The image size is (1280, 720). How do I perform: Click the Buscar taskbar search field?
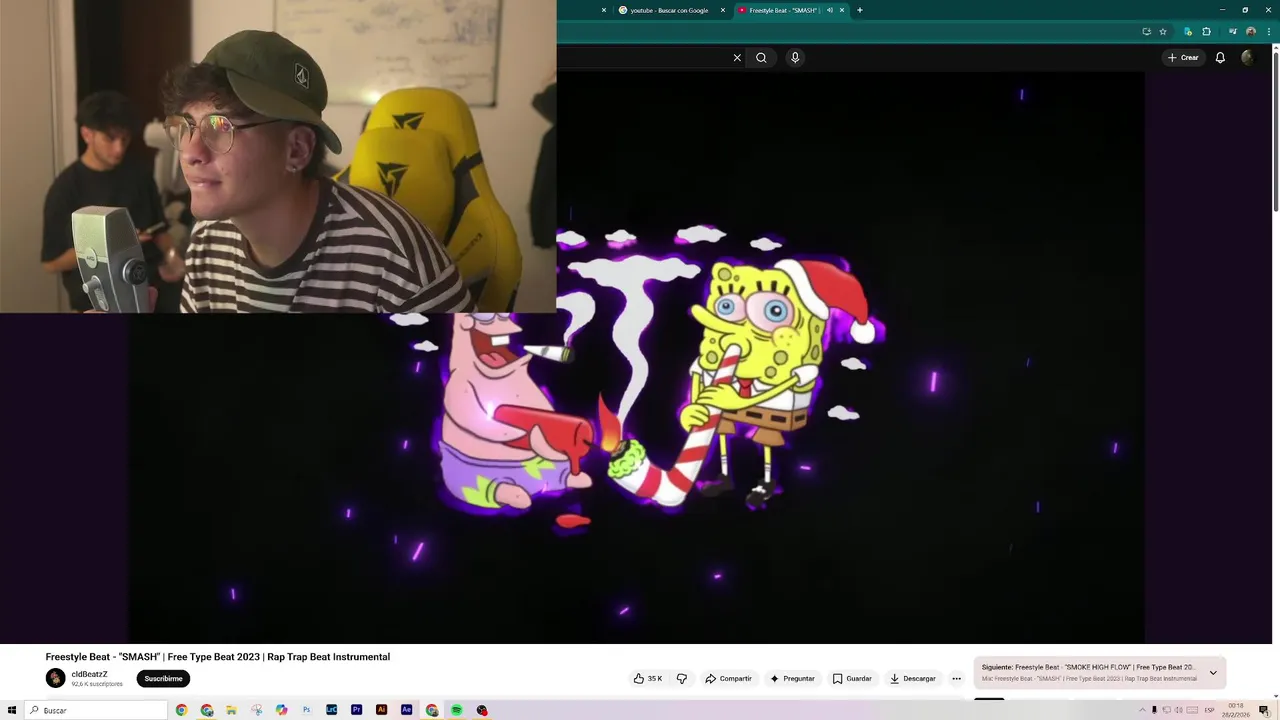[97, 710]
